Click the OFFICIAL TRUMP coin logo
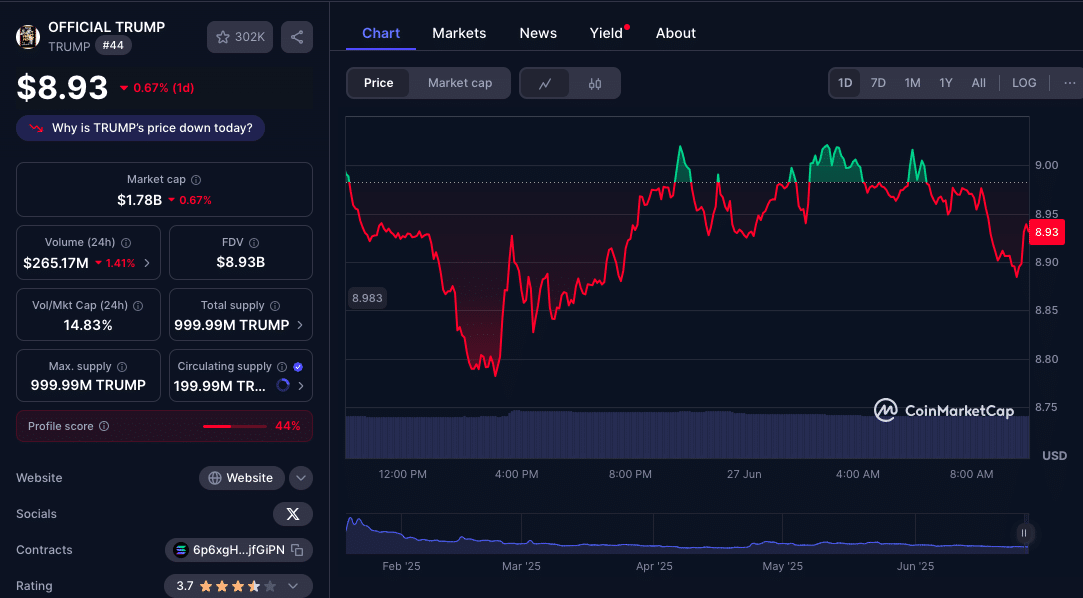The image size is (1083, 598). coord(28,37)
